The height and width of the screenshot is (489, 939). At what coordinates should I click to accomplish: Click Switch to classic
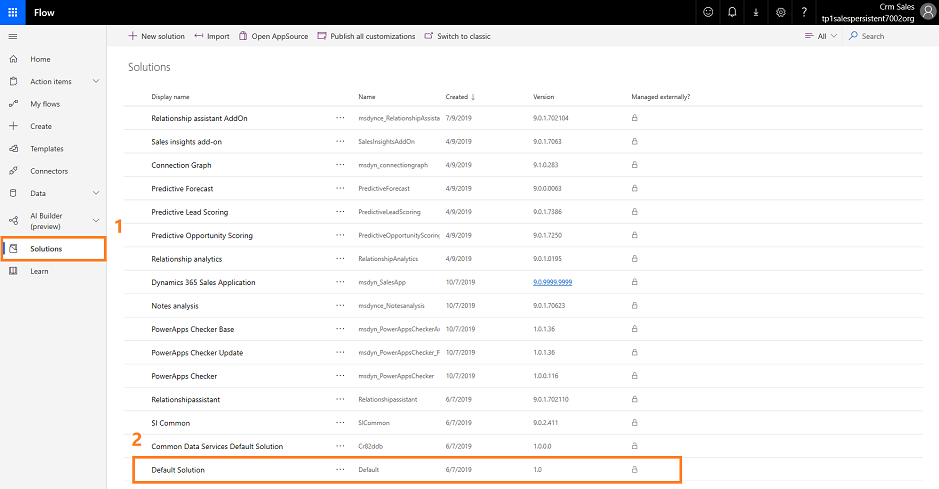[458, 36]
